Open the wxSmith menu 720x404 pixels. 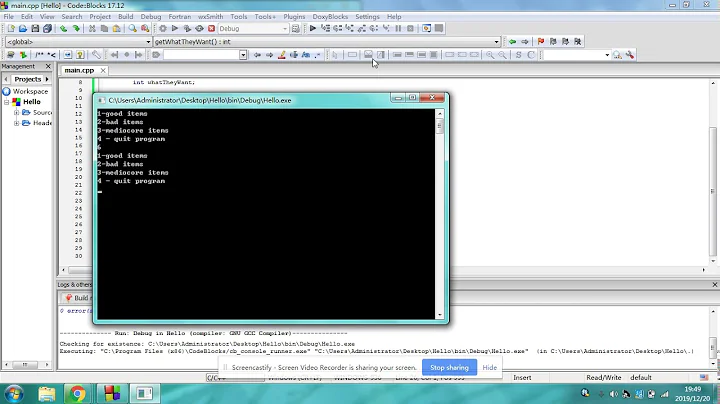pyautogui.click(x=210, y=17)
